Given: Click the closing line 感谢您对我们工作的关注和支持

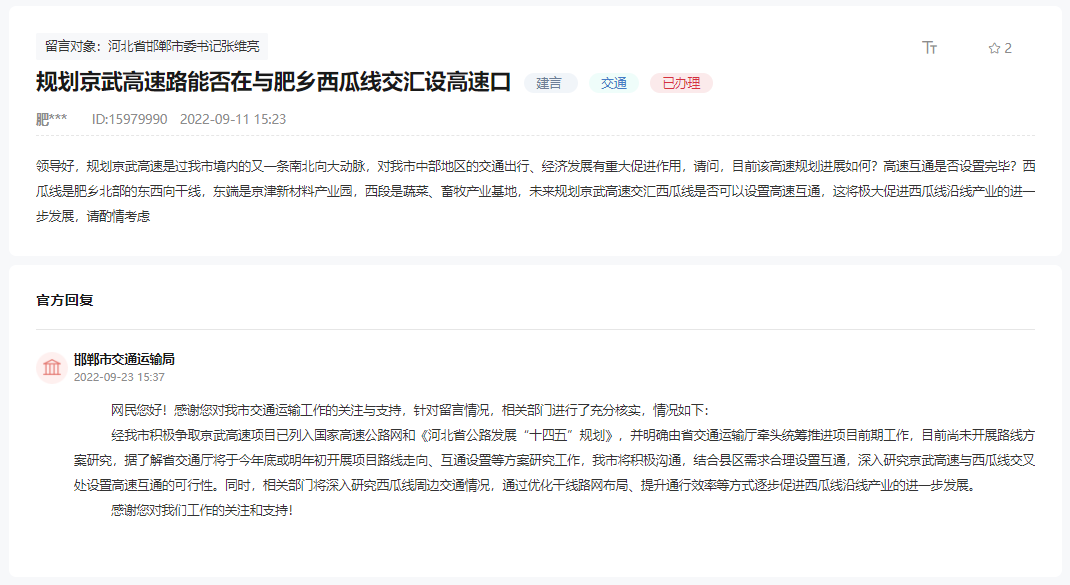Looking at the screenshot, I should pos(202,510).
